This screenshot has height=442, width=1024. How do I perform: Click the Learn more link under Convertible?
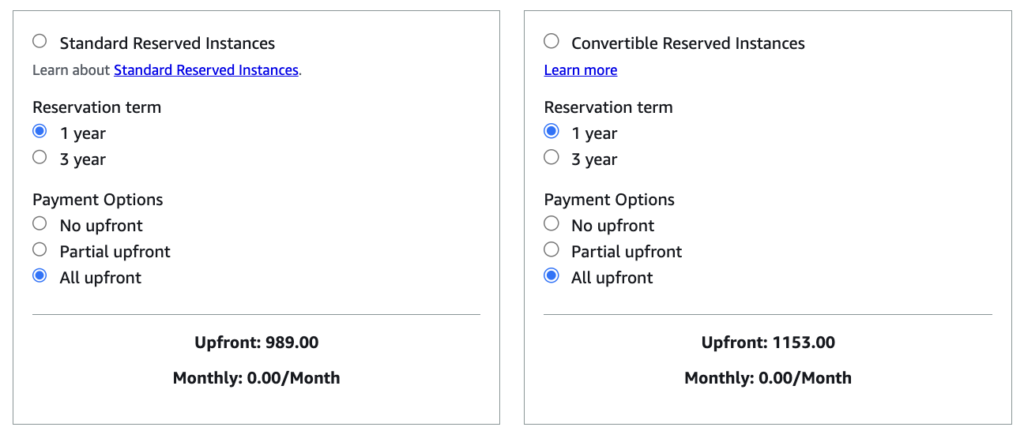click(x=581, y=71)
